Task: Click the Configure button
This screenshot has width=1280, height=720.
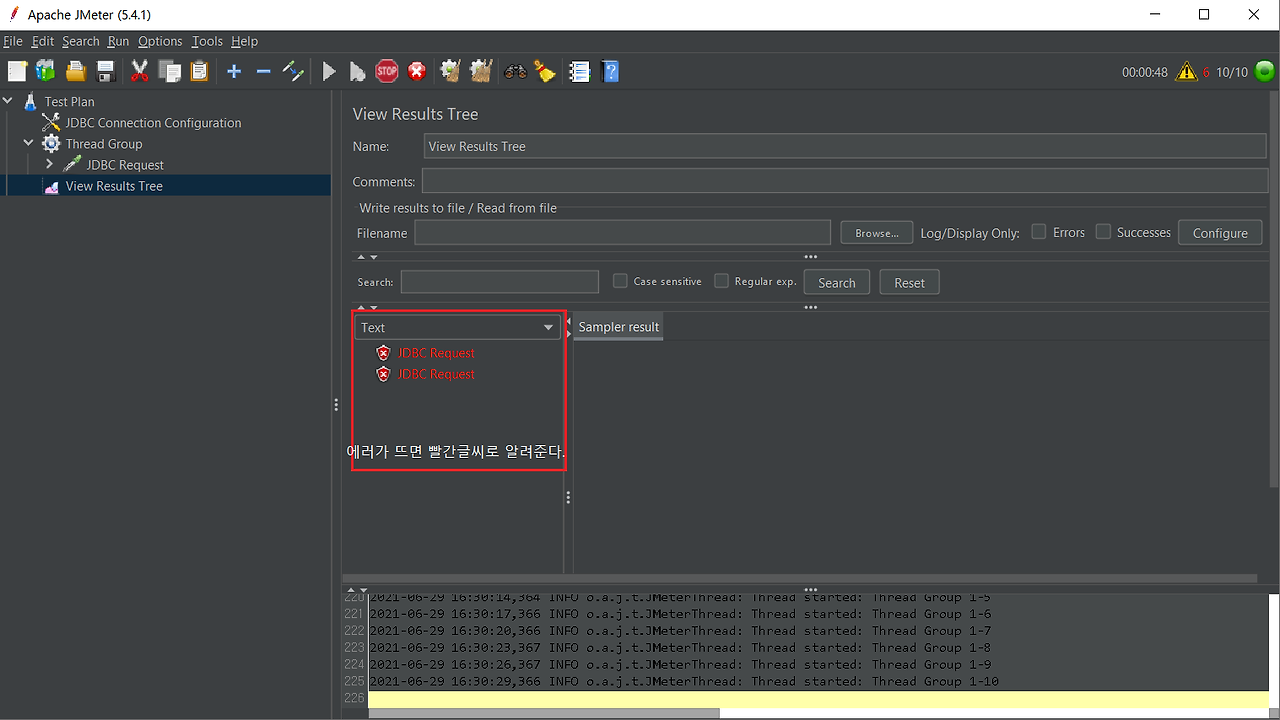Action: [1220, 233]
